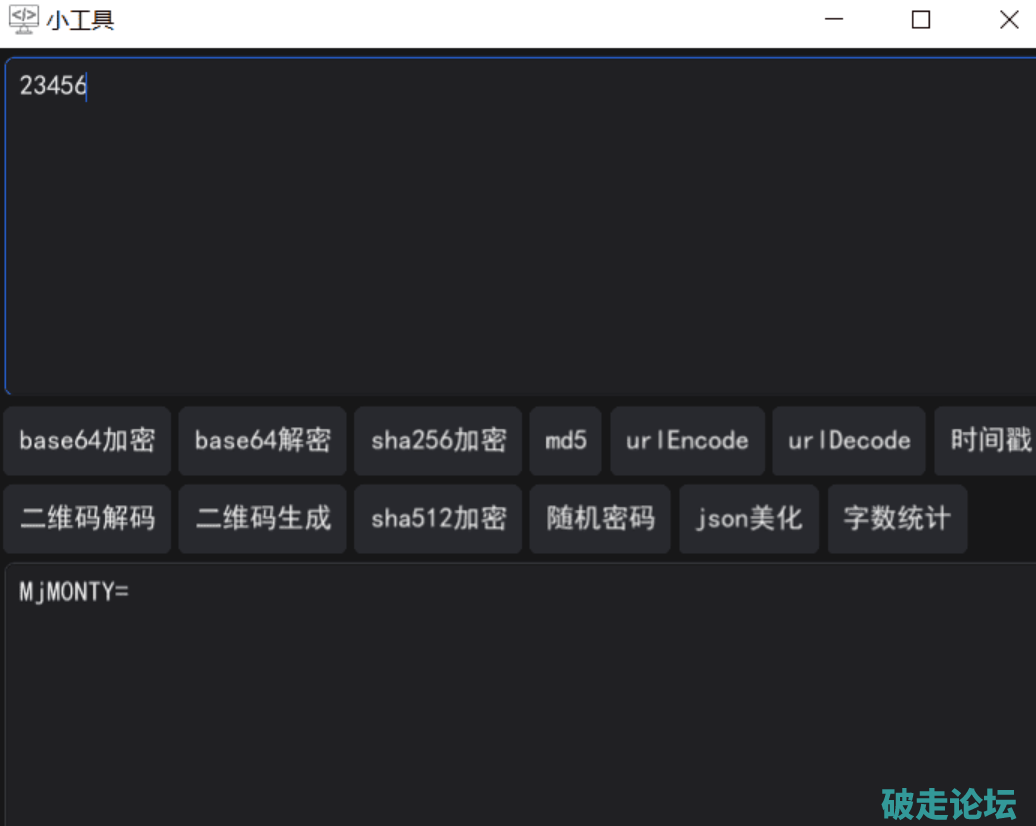1036x826 pixels.
Task: Click the 字数统计 word count button
Action: click(897, 519)
